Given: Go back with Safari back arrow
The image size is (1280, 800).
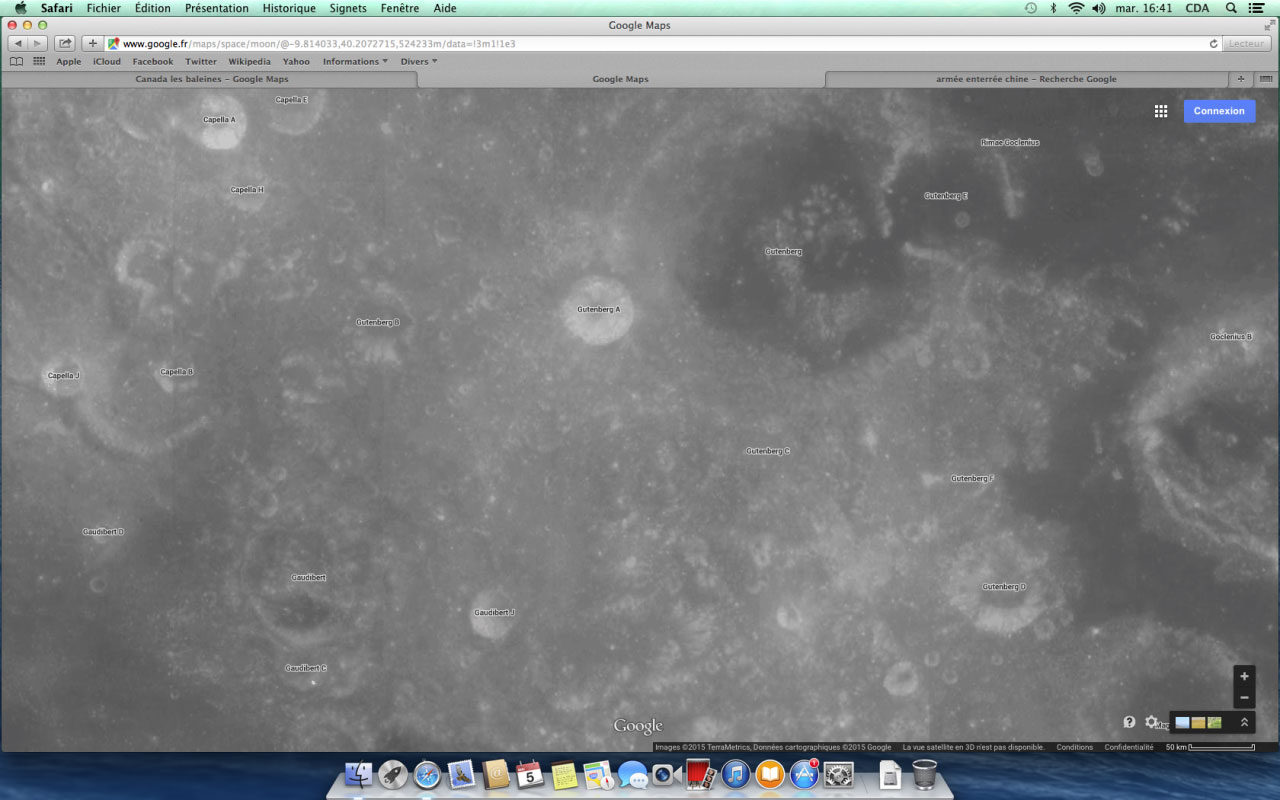Looking at the screenshot, I should pos(17,43).
